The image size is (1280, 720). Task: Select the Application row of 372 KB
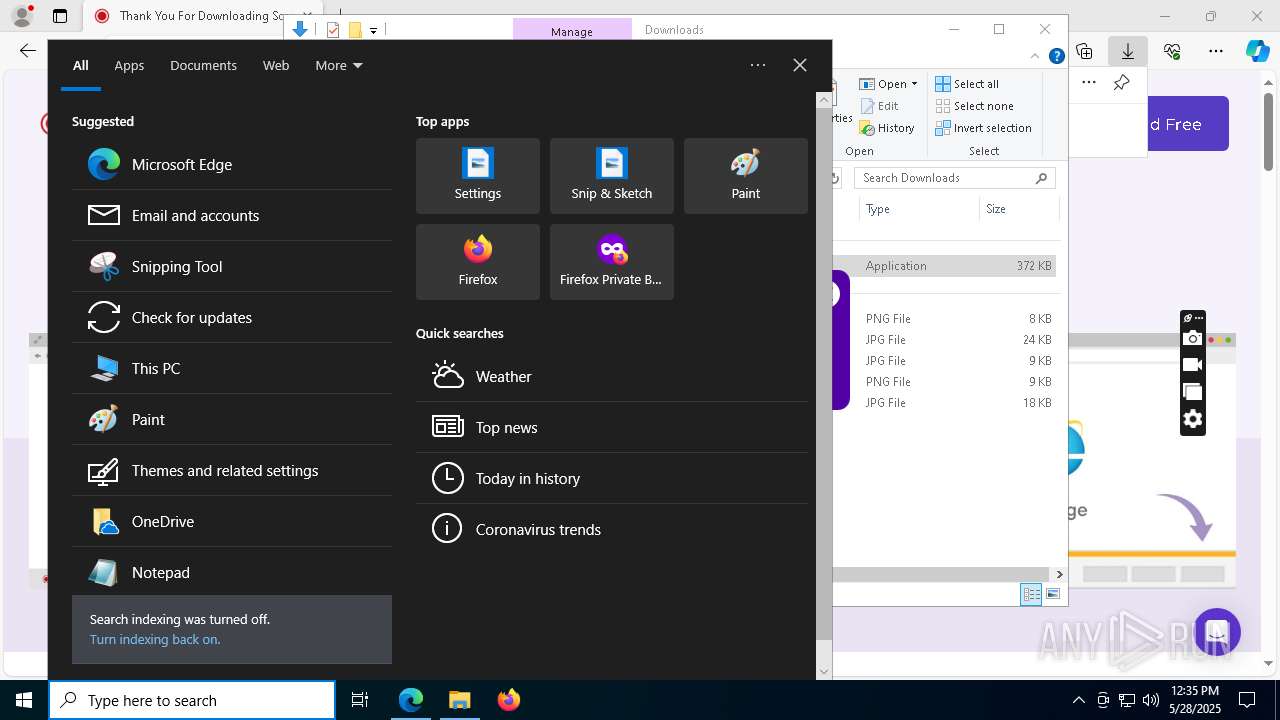[945, 266]
